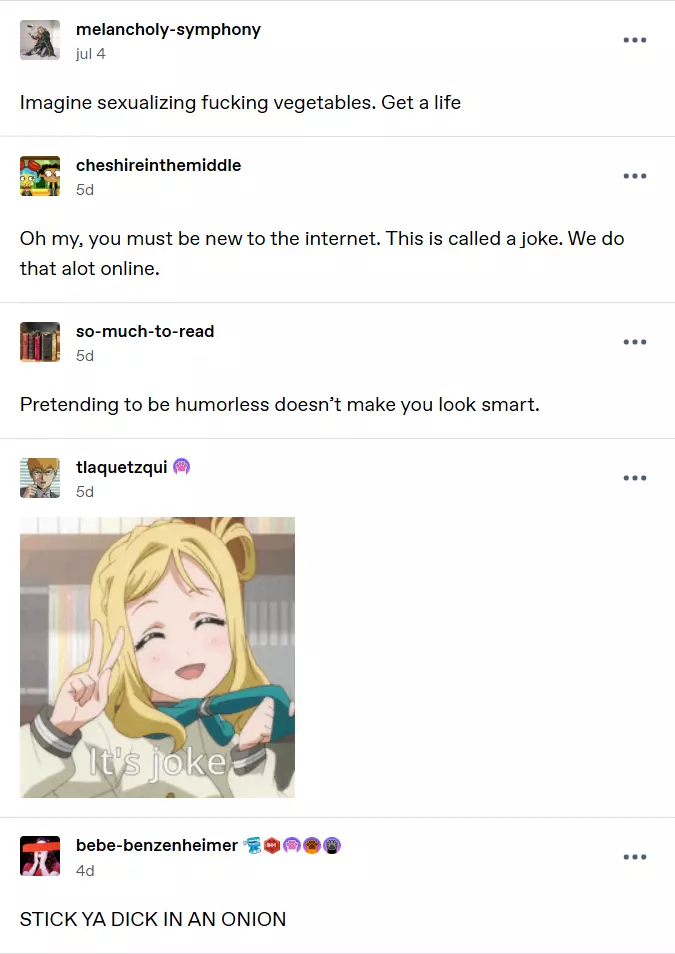Image resolution: width=675 pixels, height=954 pixels.
Task: Open options menu for melancholy-symphony's post
Action: (634, 40)
